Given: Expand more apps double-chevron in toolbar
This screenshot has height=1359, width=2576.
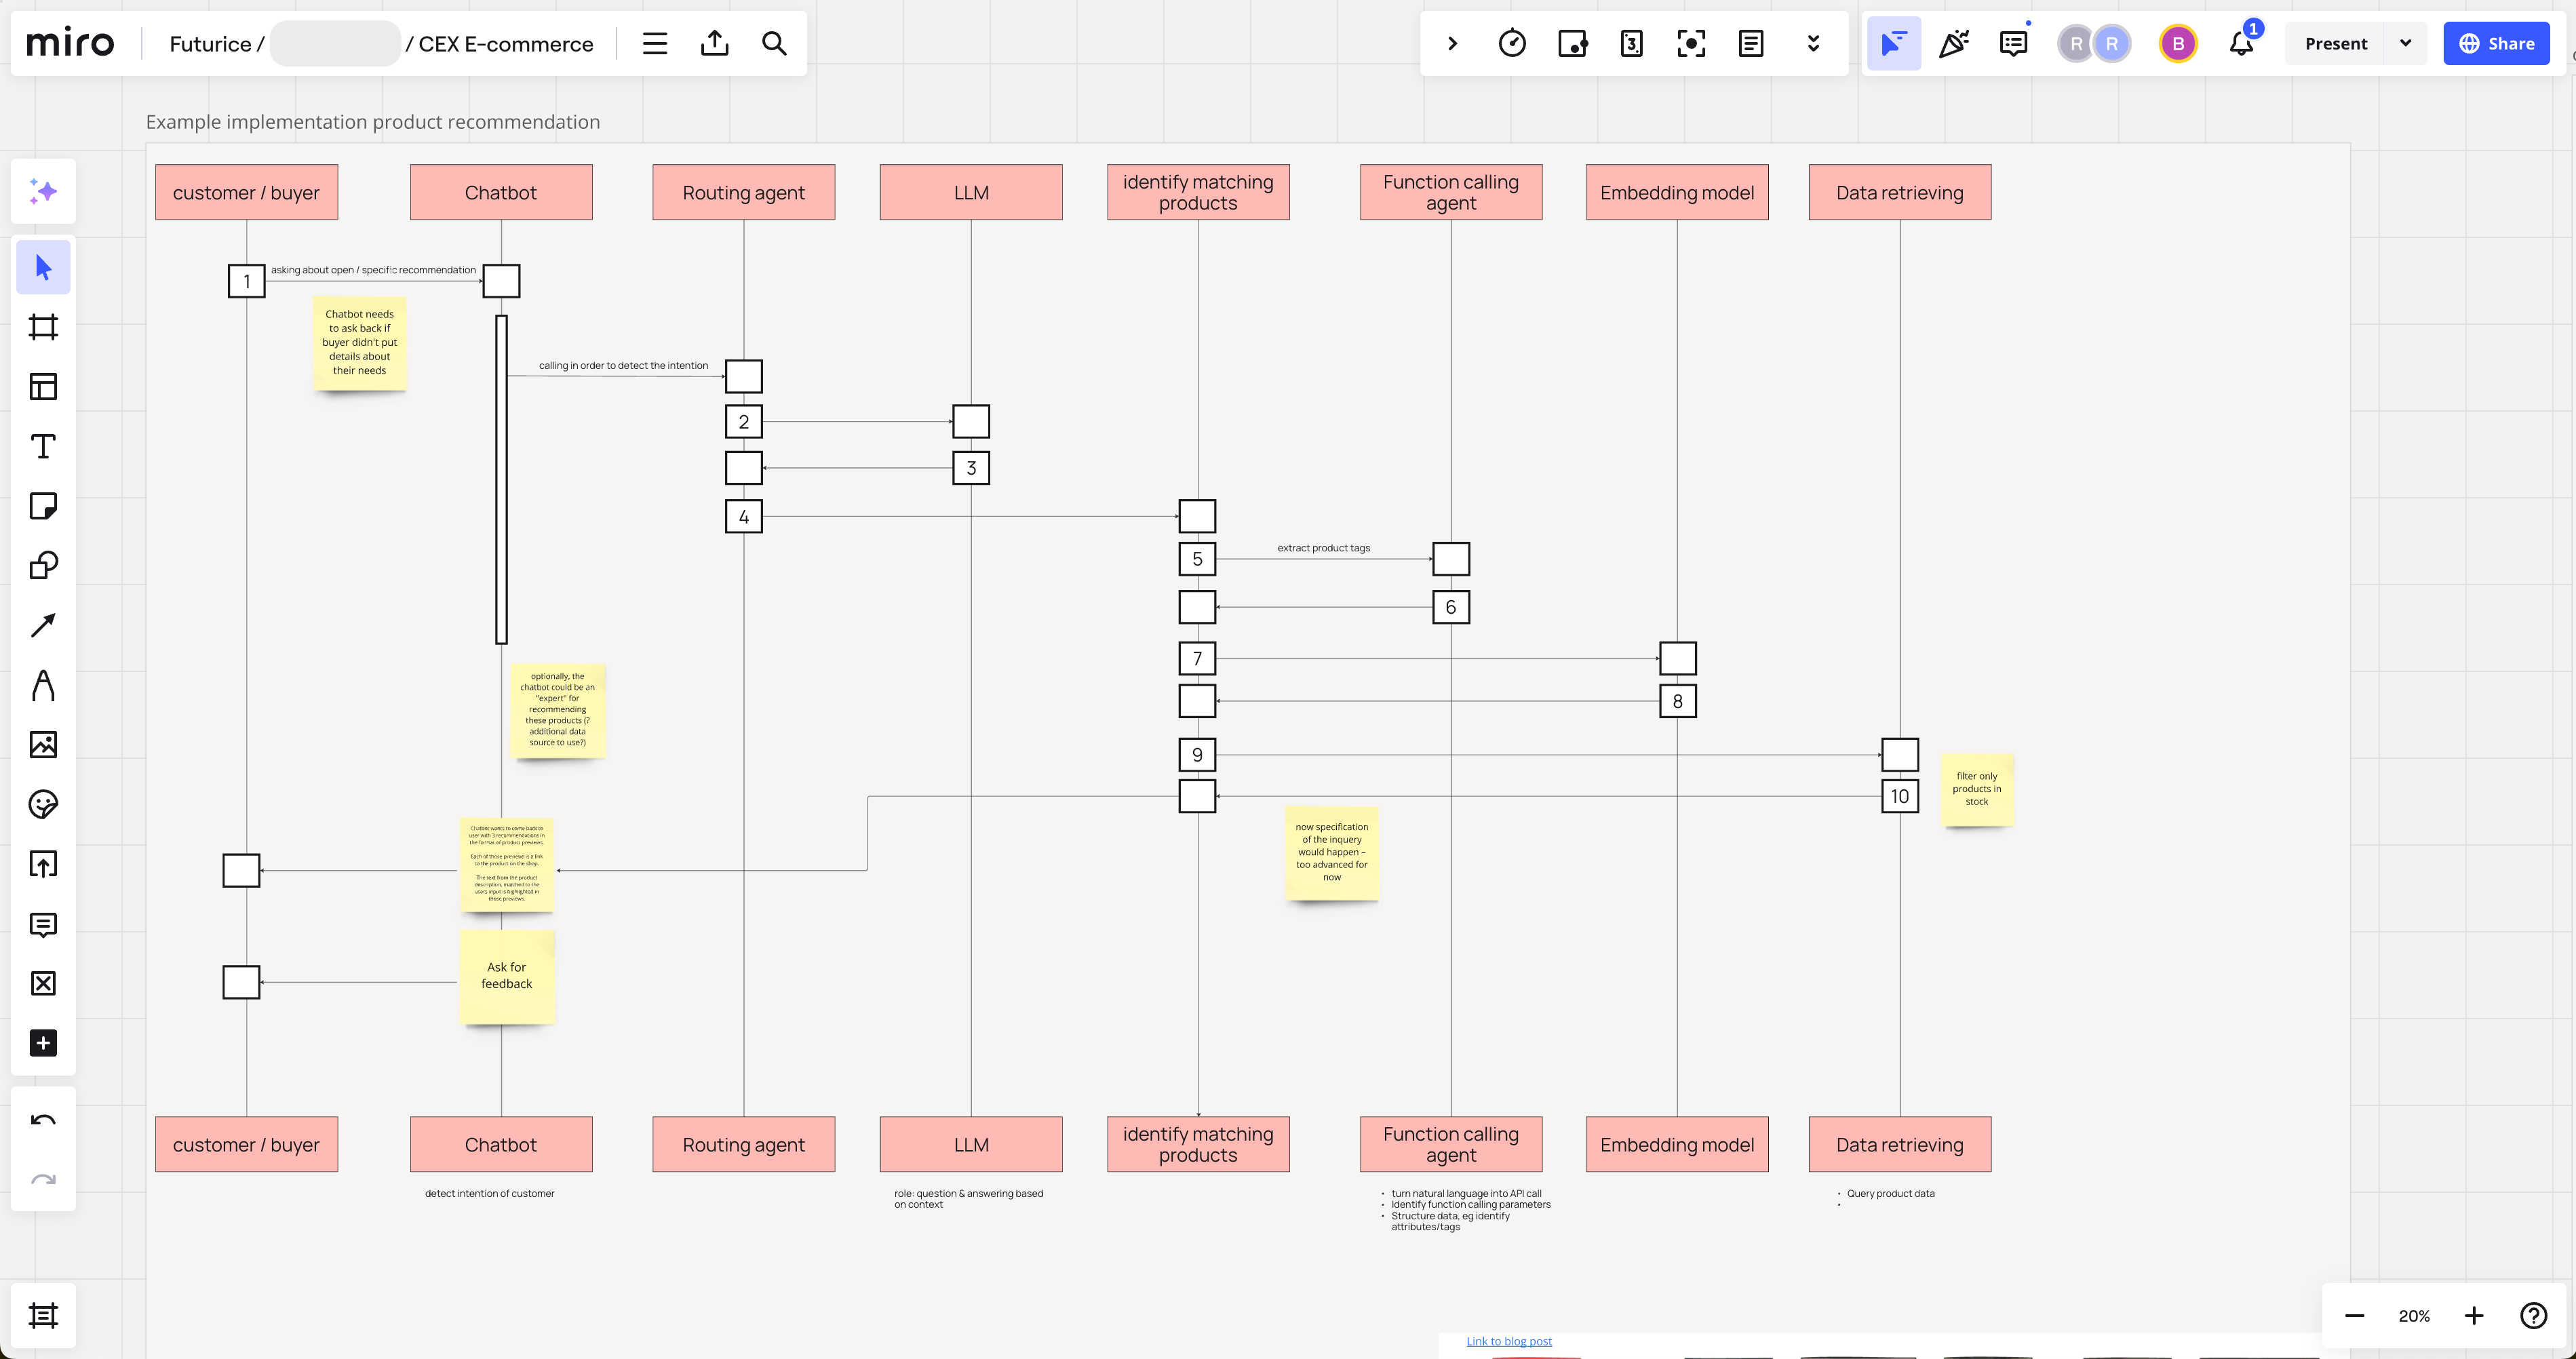Looking at the screenshot, I should pyautogui.click(x=1813, y=43).
